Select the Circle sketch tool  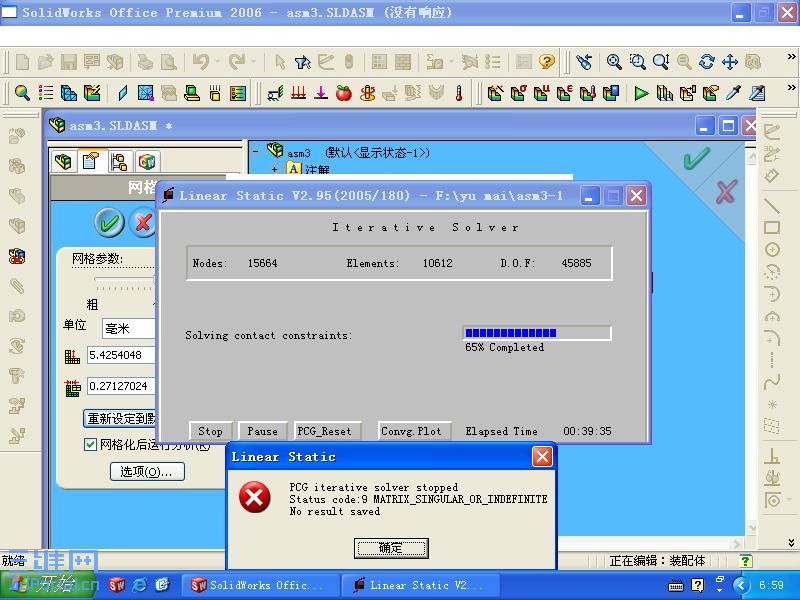point(772,249)
